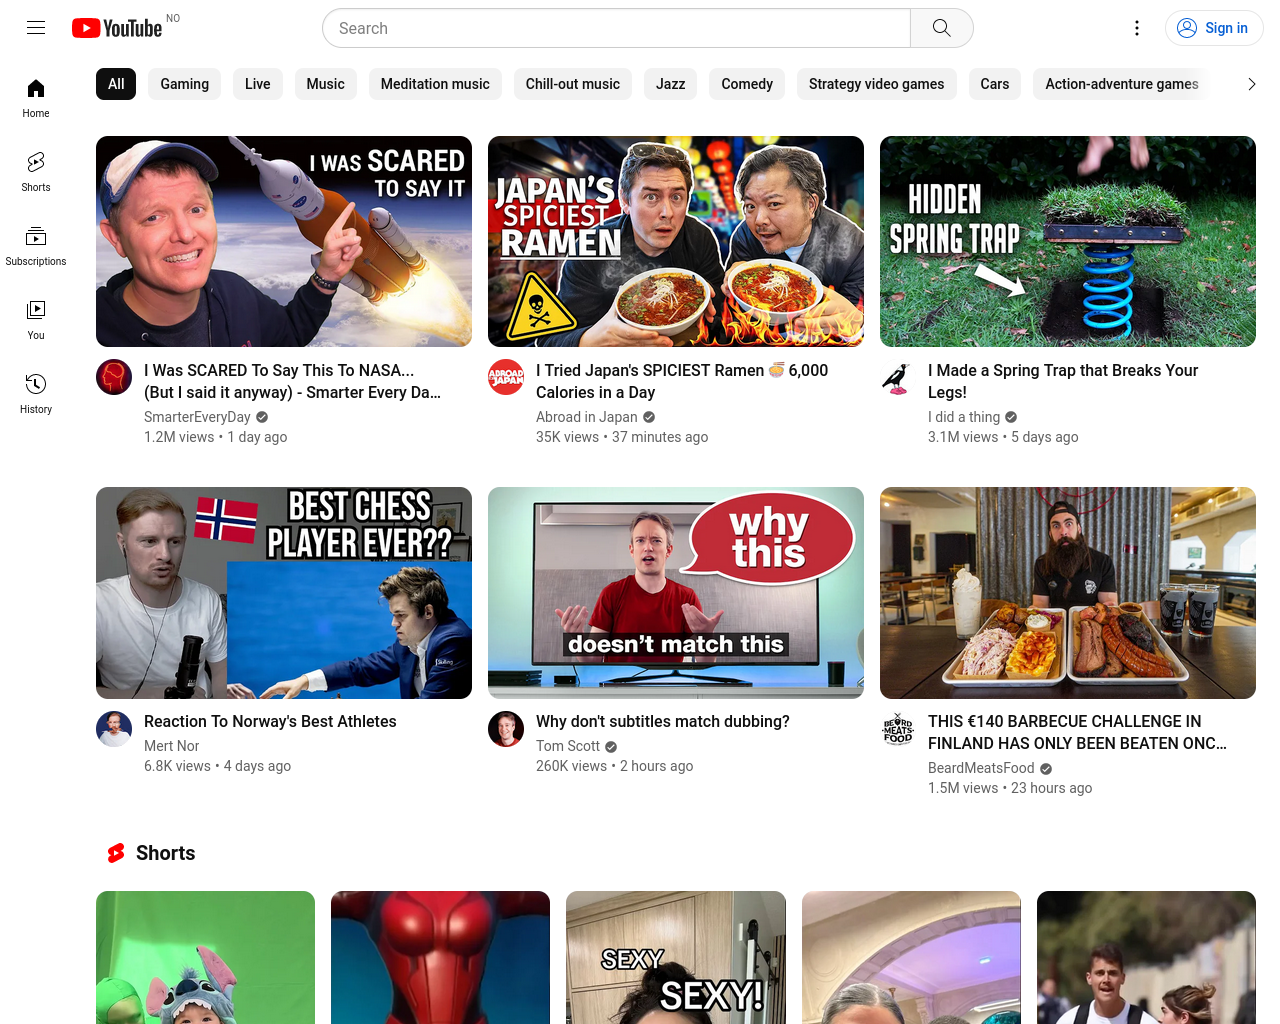The width and height of the screenshot is (1280, 1024).
Task: Visit I did a thing channel name
Action: point(964,417)
